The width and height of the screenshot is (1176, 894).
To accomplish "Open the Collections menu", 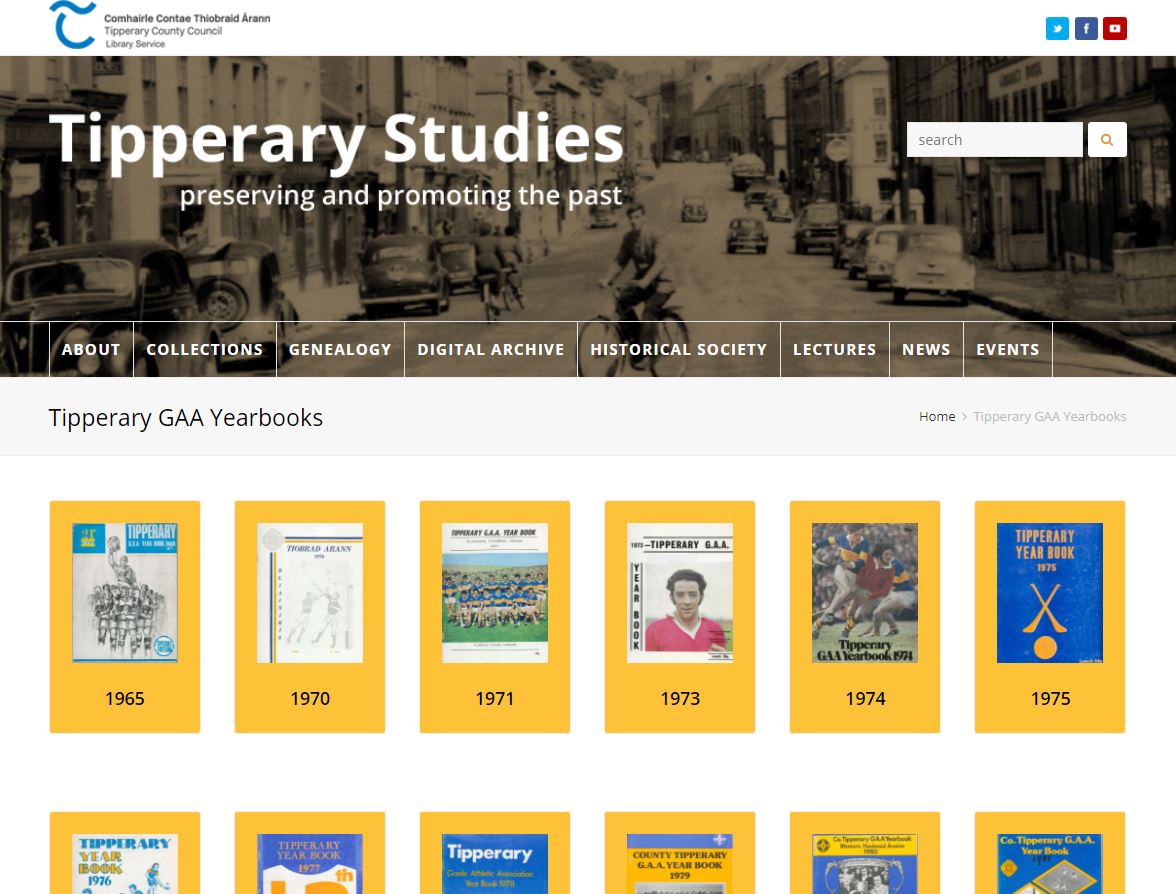I will (x=204, y=349).
